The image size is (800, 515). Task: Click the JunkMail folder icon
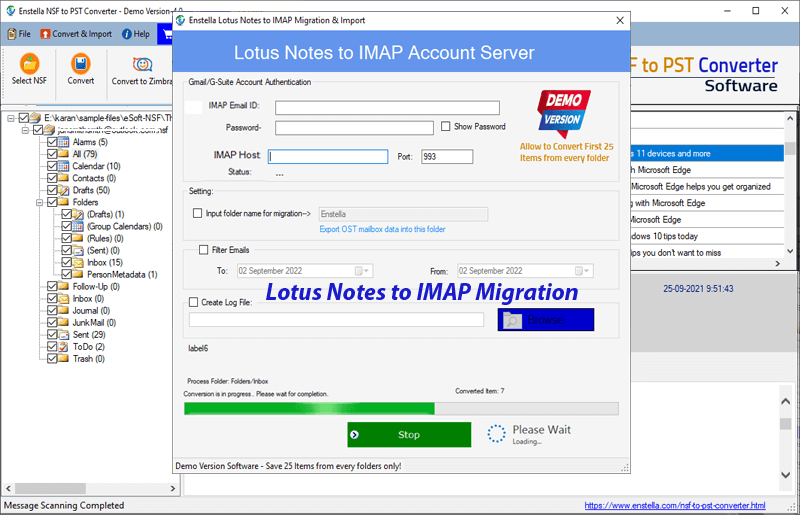(63, 323)
